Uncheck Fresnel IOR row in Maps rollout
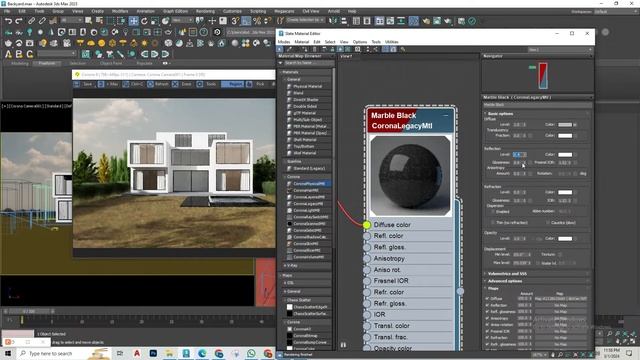 click(x=487, y=331)
